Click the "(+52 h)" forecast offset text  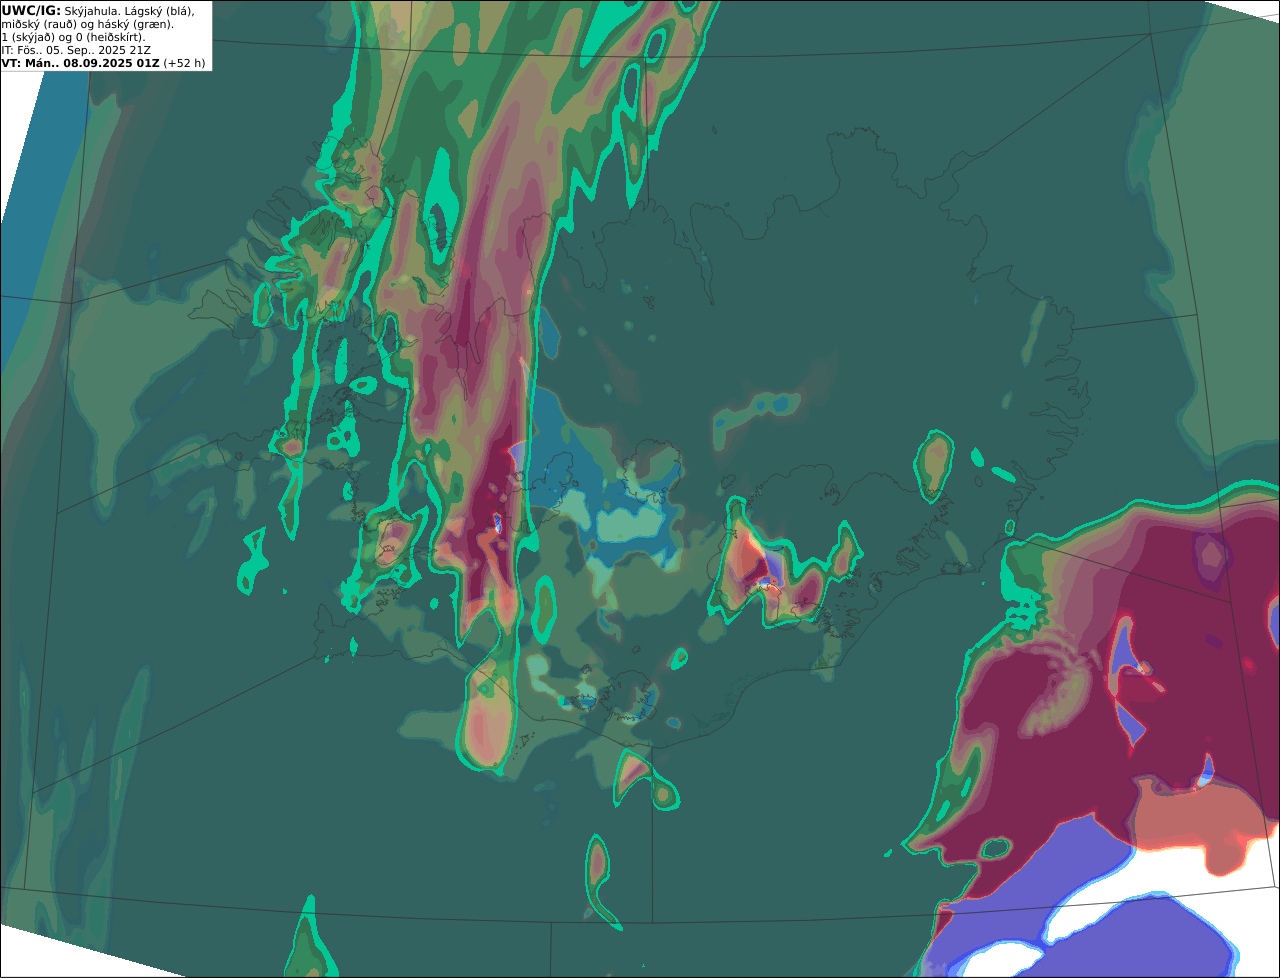pyautogui.click(x=185, y=63)
